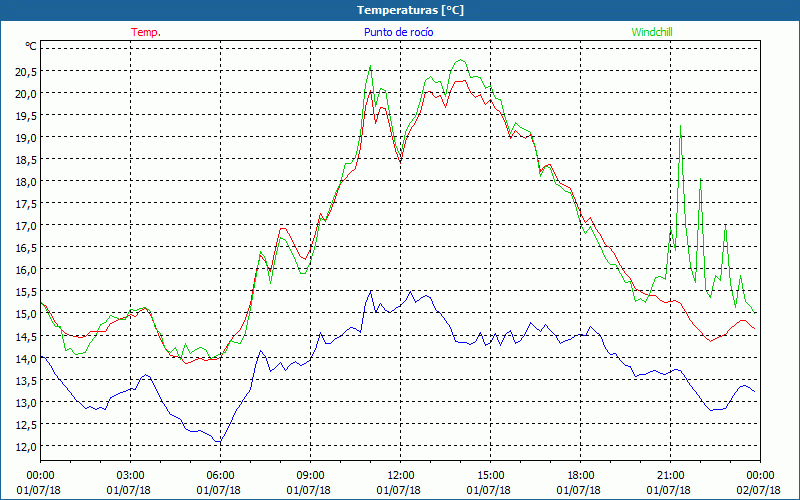Click the 13,5 y-axis value
This screenshot has height=500, width=800.
coord(26,381)
